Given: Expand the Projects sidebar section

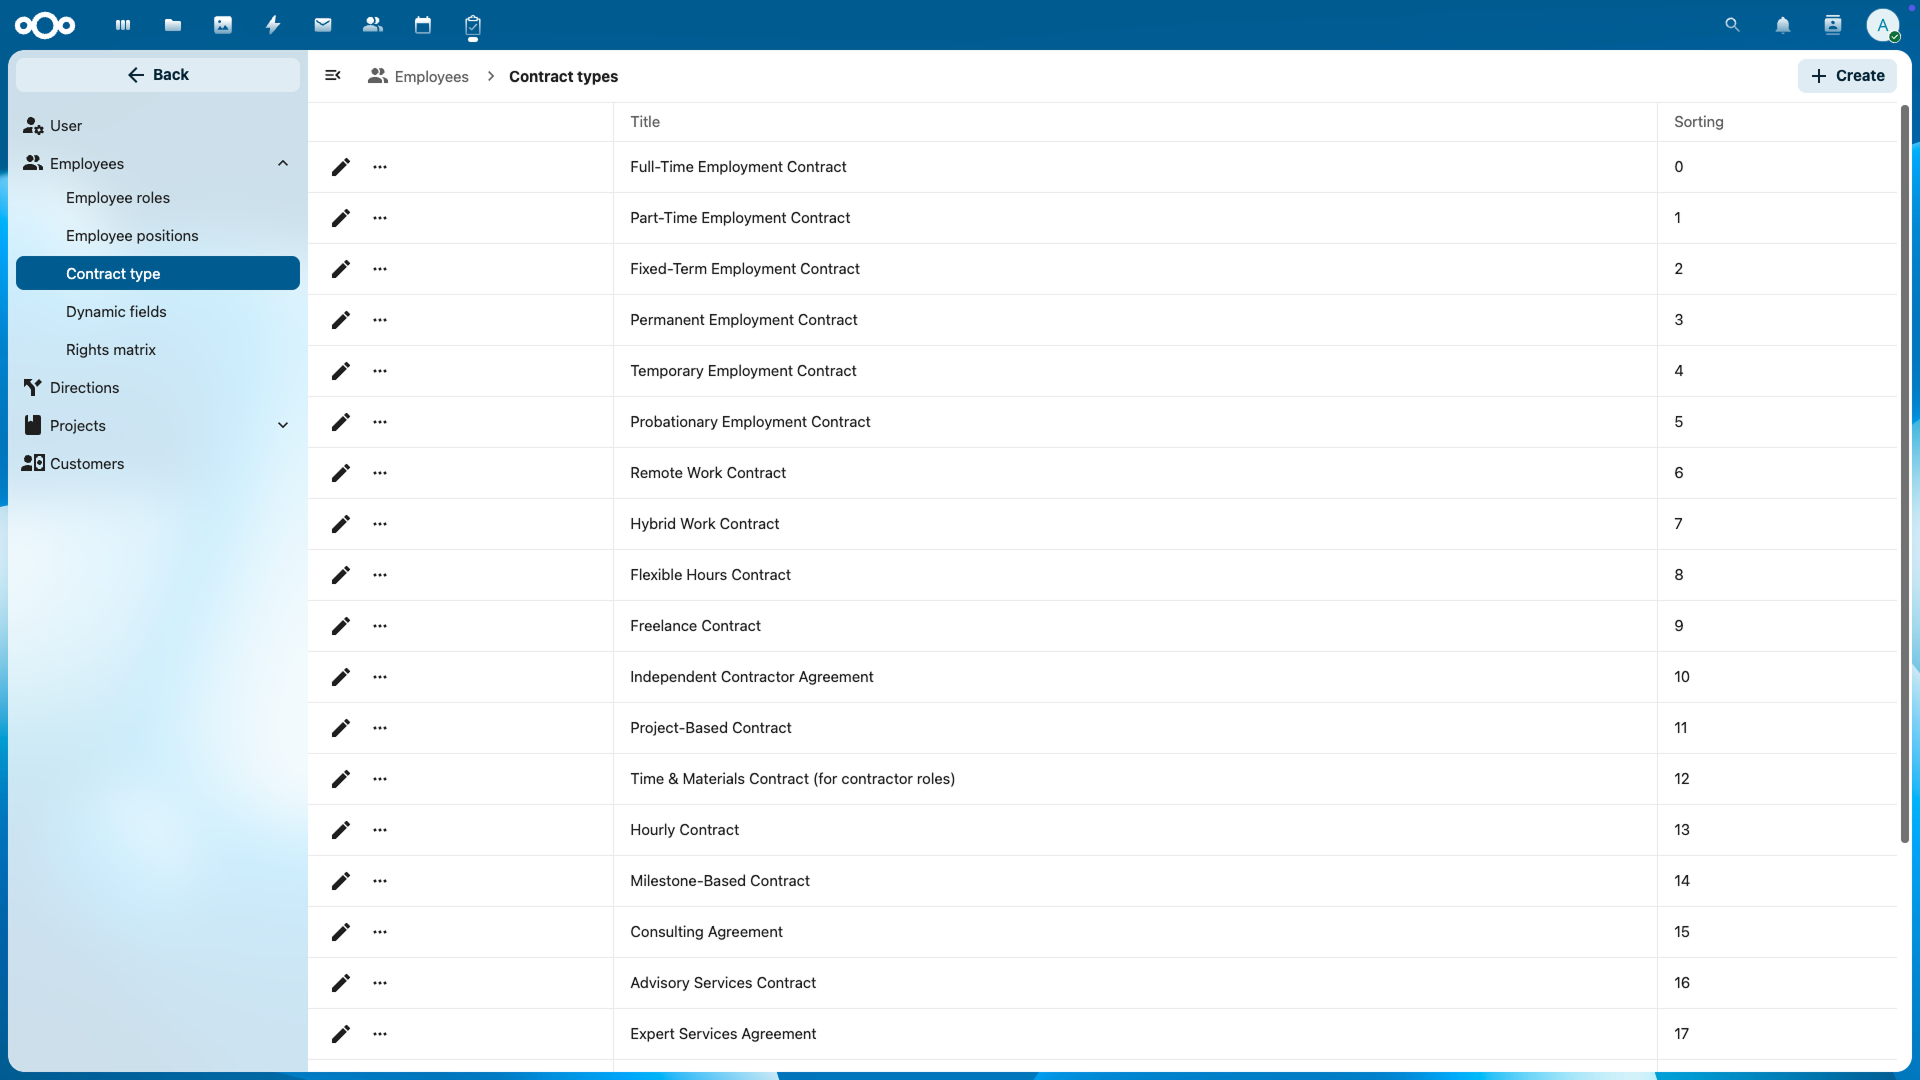Looking at the screenshot, I should [283, 426].
